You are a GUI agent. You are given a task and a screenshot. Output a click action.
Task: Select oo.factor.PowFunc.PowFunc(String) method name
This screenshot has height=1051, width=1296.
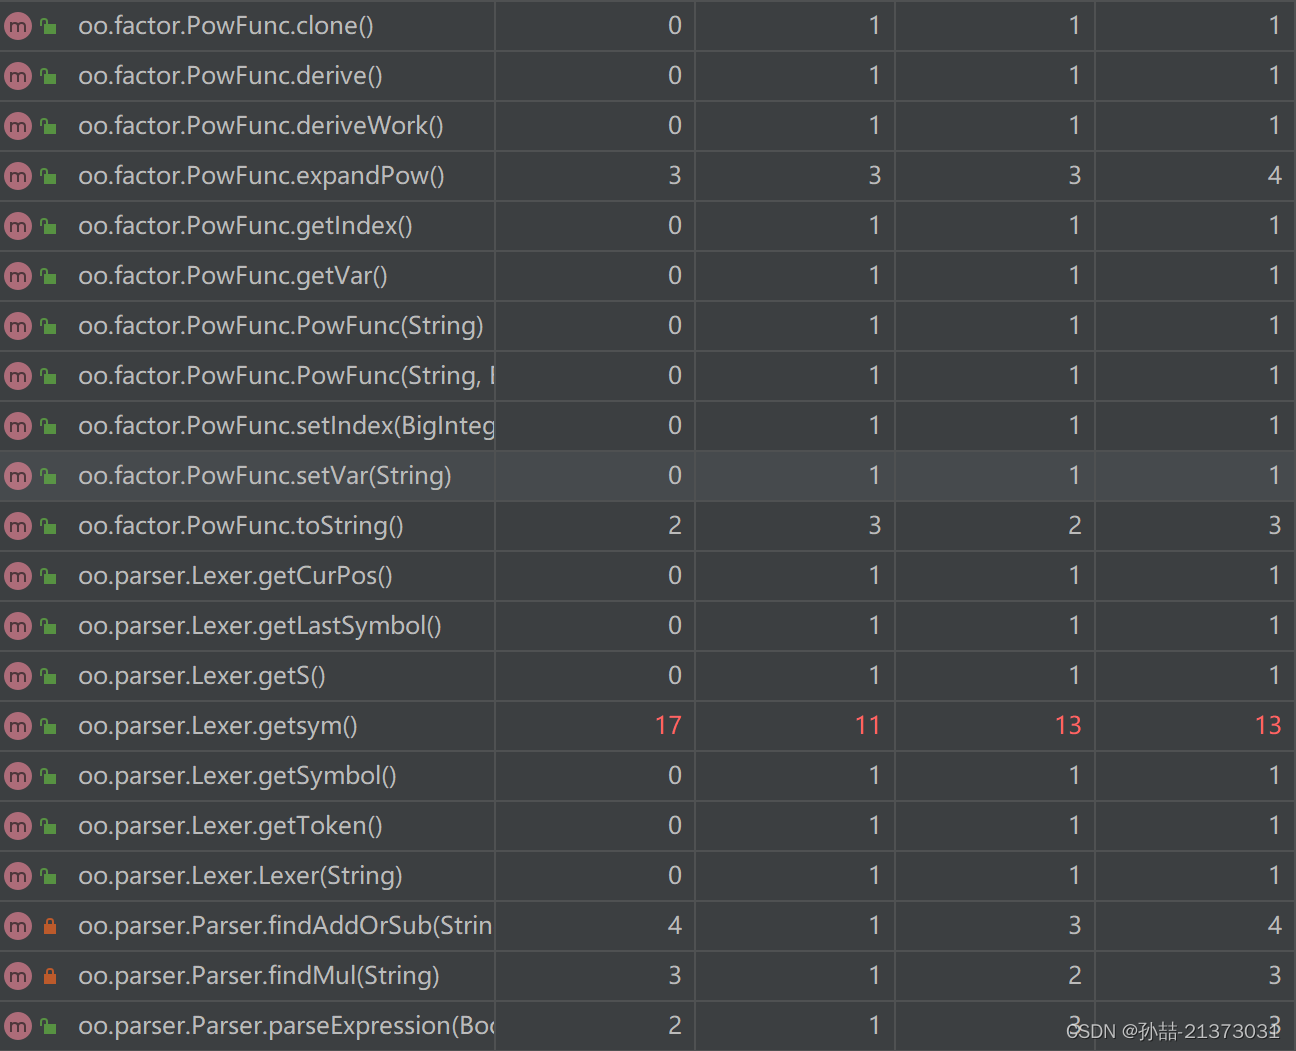(x=281, y=326)
